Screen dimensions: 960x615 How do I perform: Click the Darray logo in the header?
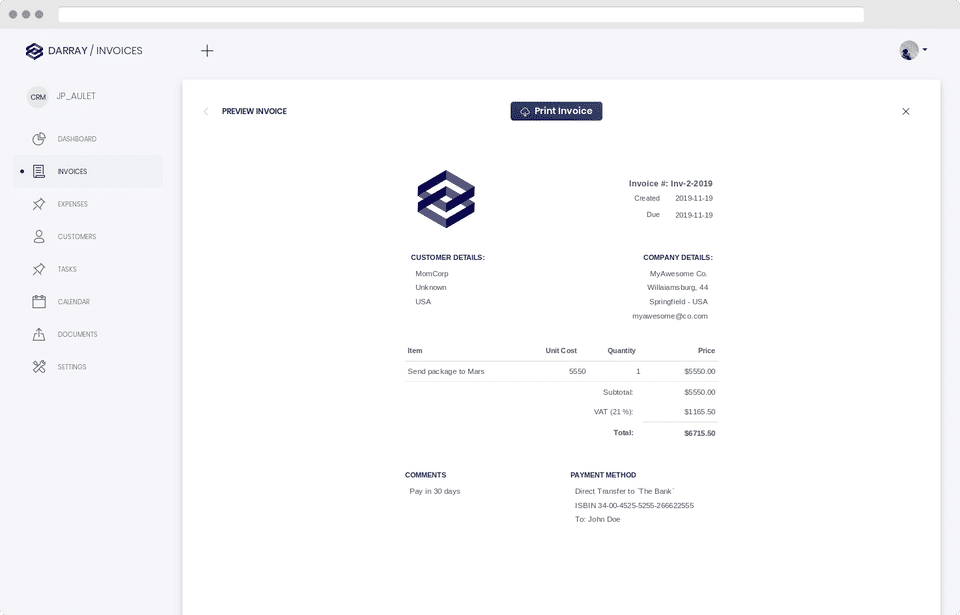coord(34,51)
